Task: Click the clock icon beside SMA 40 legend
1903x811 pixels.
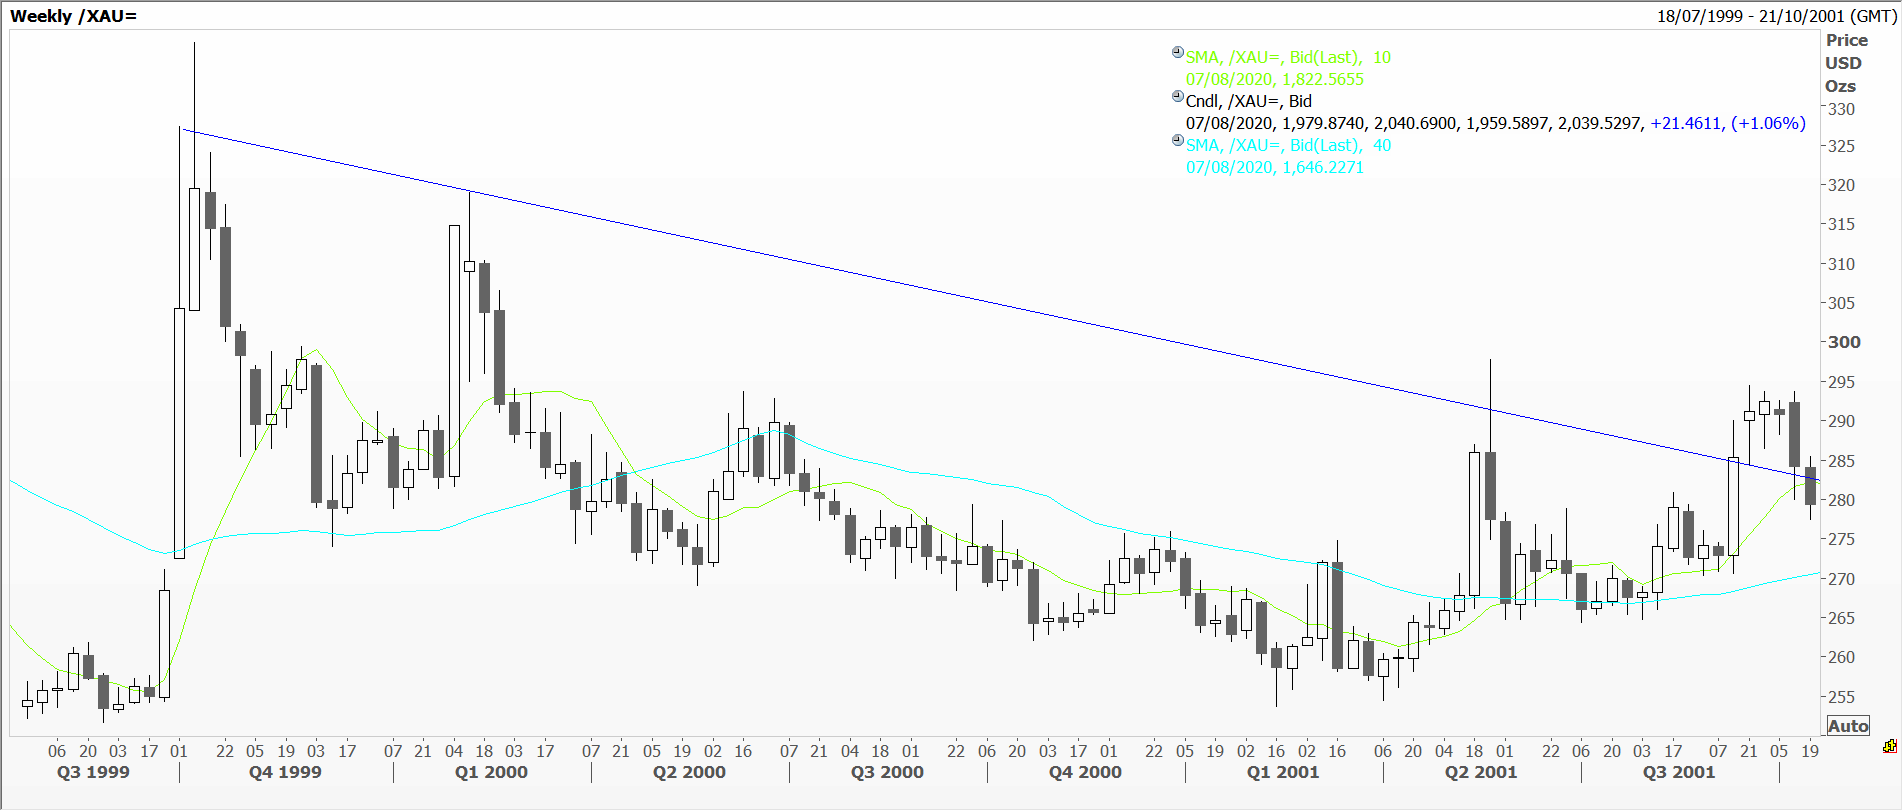Action: click(x=1178, y=140)
